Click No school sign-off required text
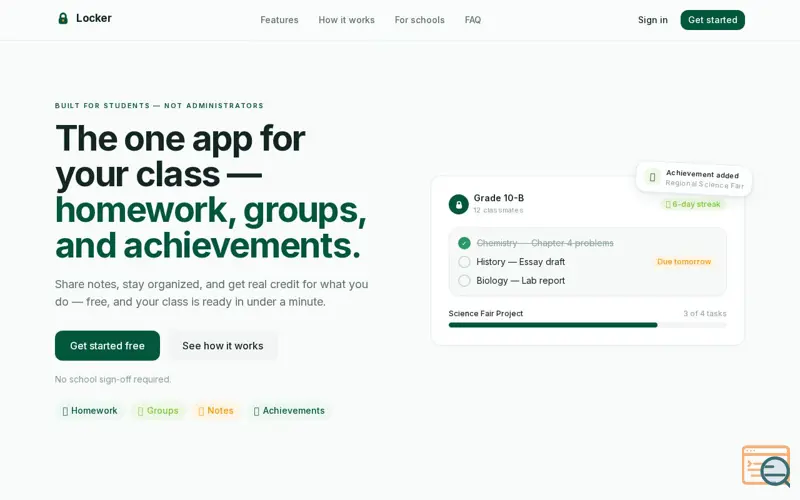The image size is (800, 500). (113, 379)
